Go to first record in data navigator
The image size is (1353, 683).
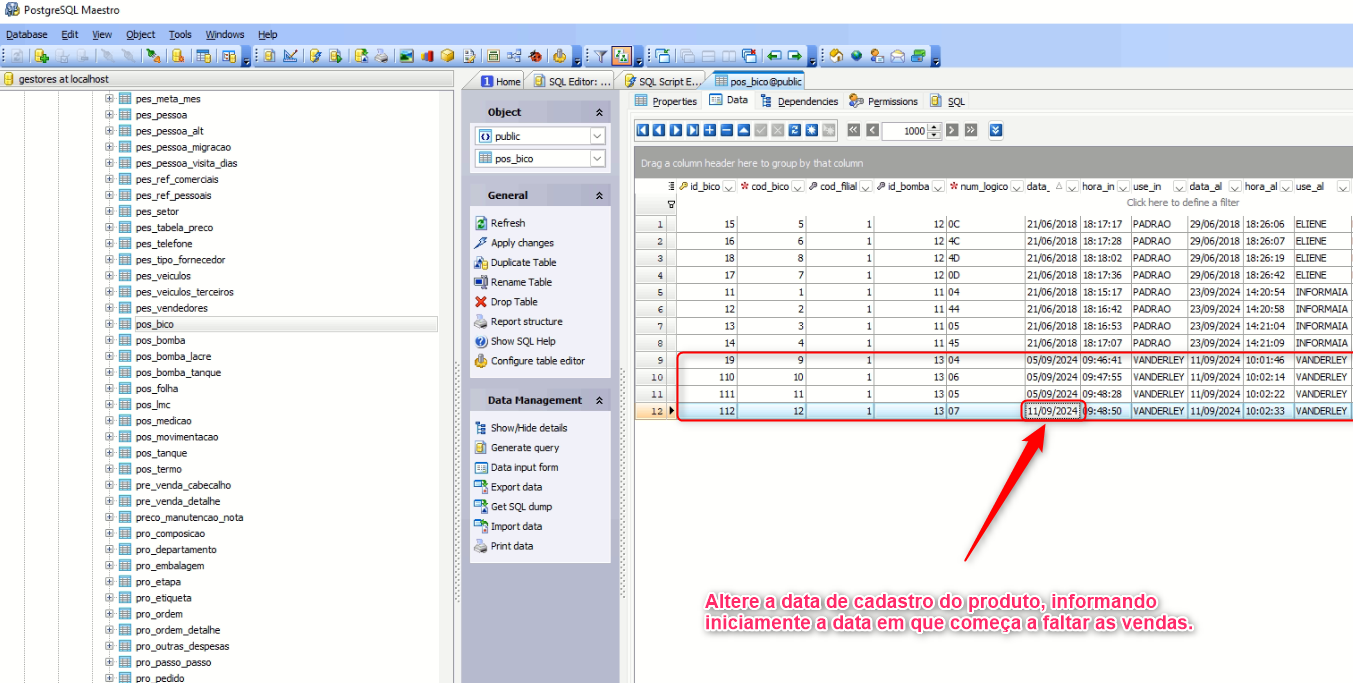click(x=643, y=130)
